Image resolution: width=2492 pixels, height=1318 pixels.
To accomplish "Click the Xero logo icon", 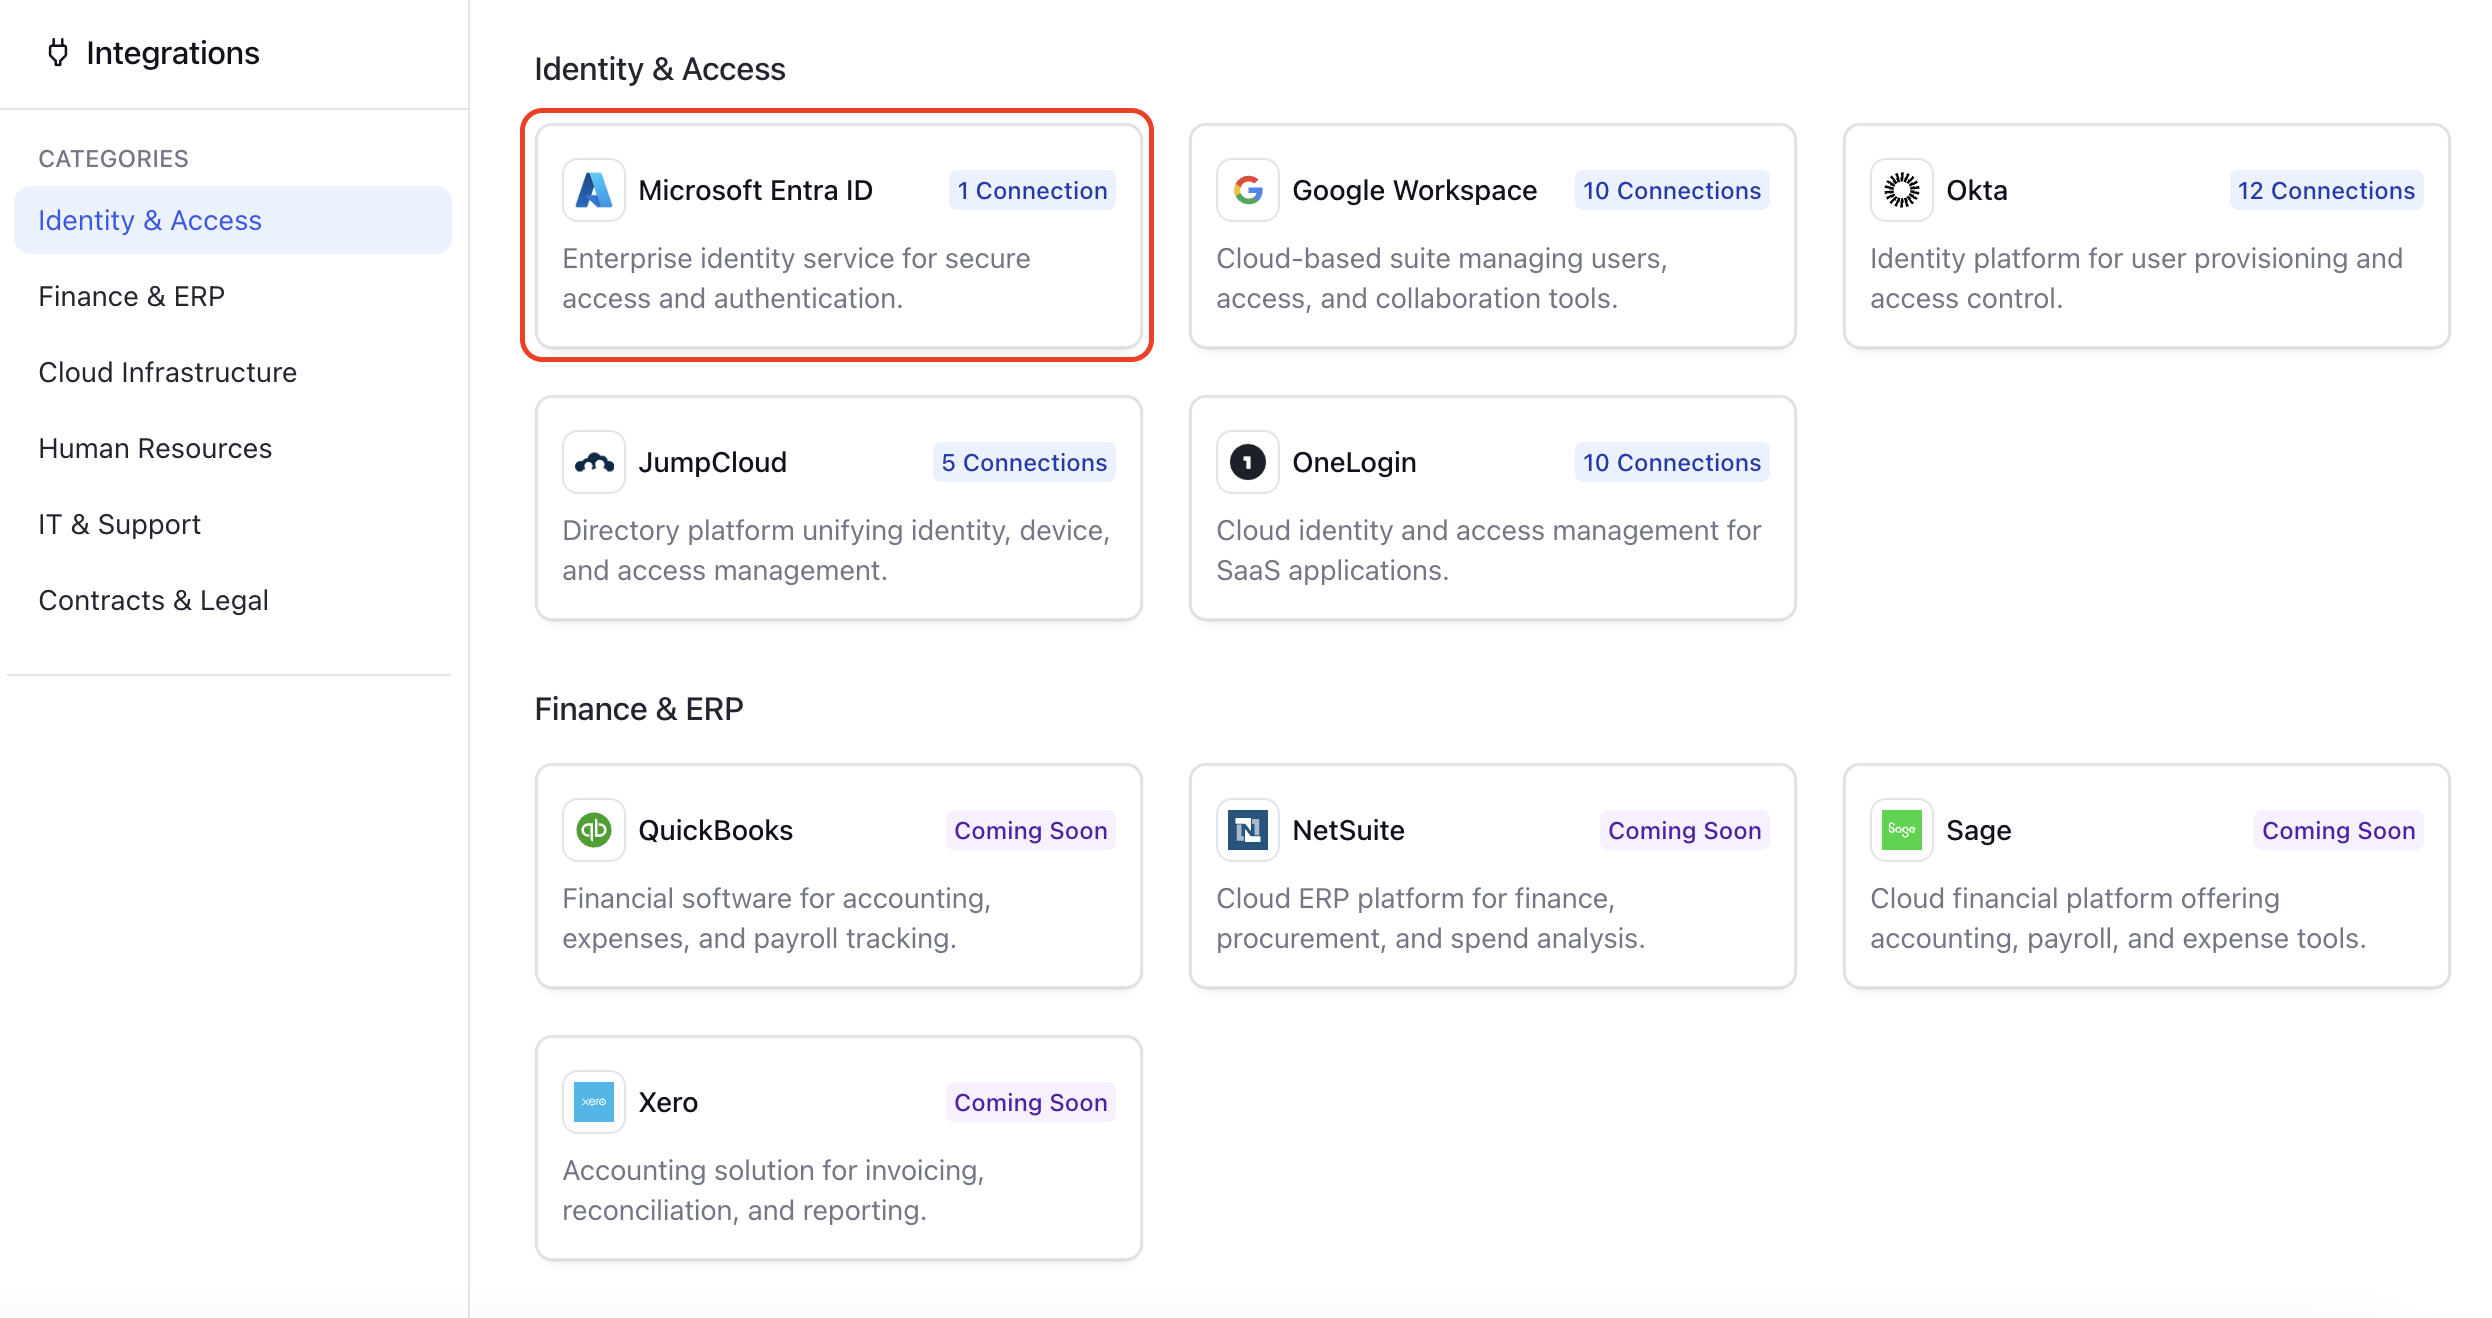I will pos(594,1102).
